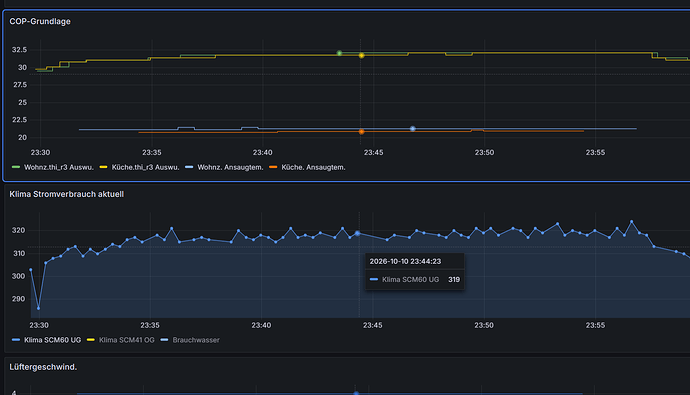Toggle Klima SCM60 UG legend series
The width and height of the screenshot is (690, 395).
coord(52,340)
